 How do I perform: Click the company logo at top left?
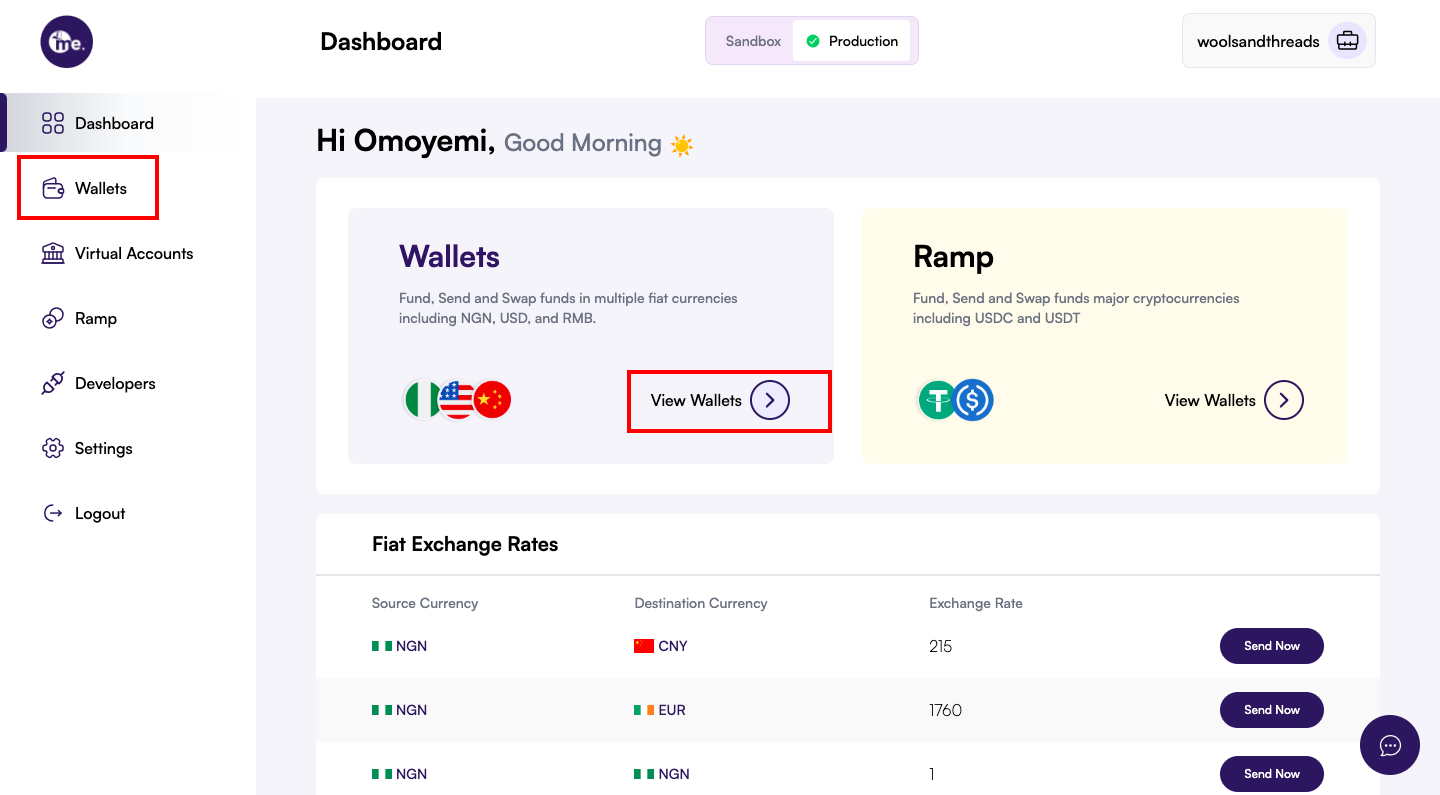66,42
